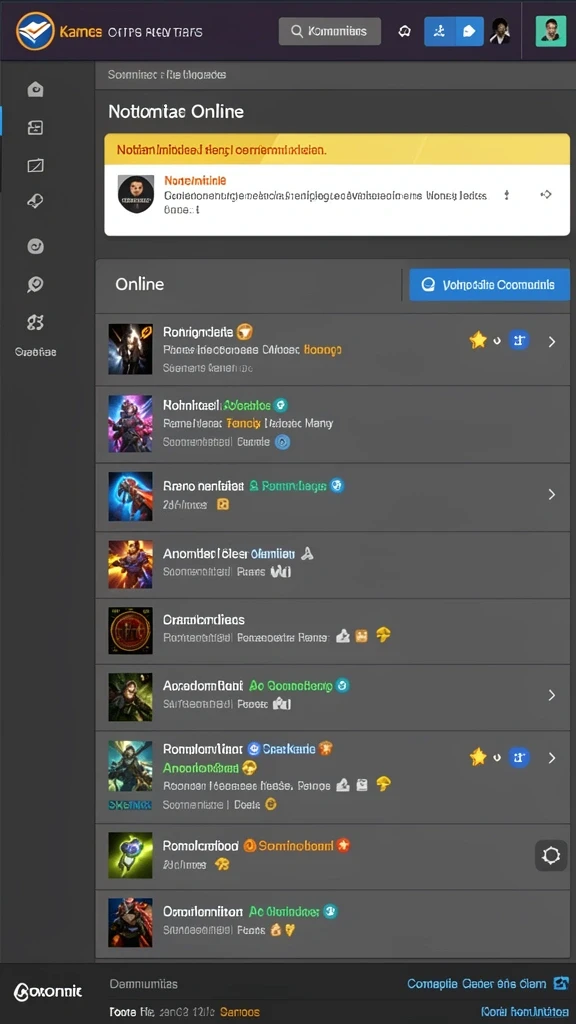Open the gear settings button on Romolcraibod row

(551, 856)
